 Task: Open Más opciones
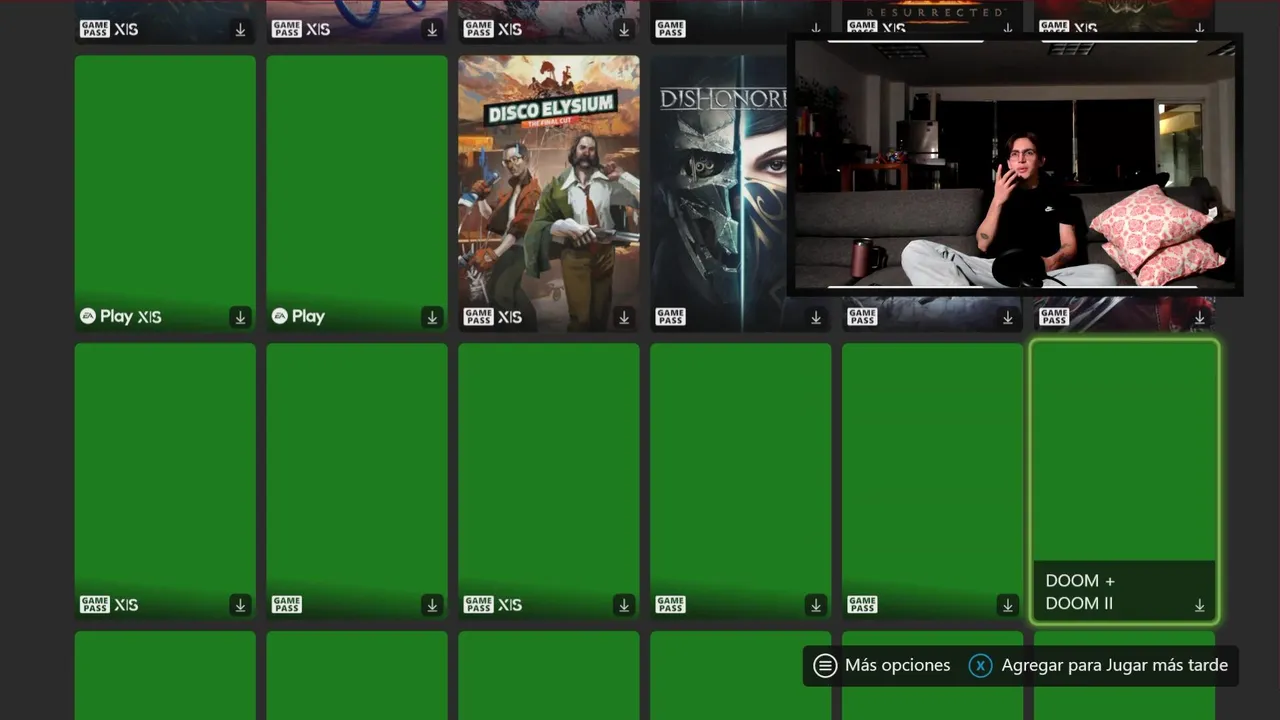point(882,665)
